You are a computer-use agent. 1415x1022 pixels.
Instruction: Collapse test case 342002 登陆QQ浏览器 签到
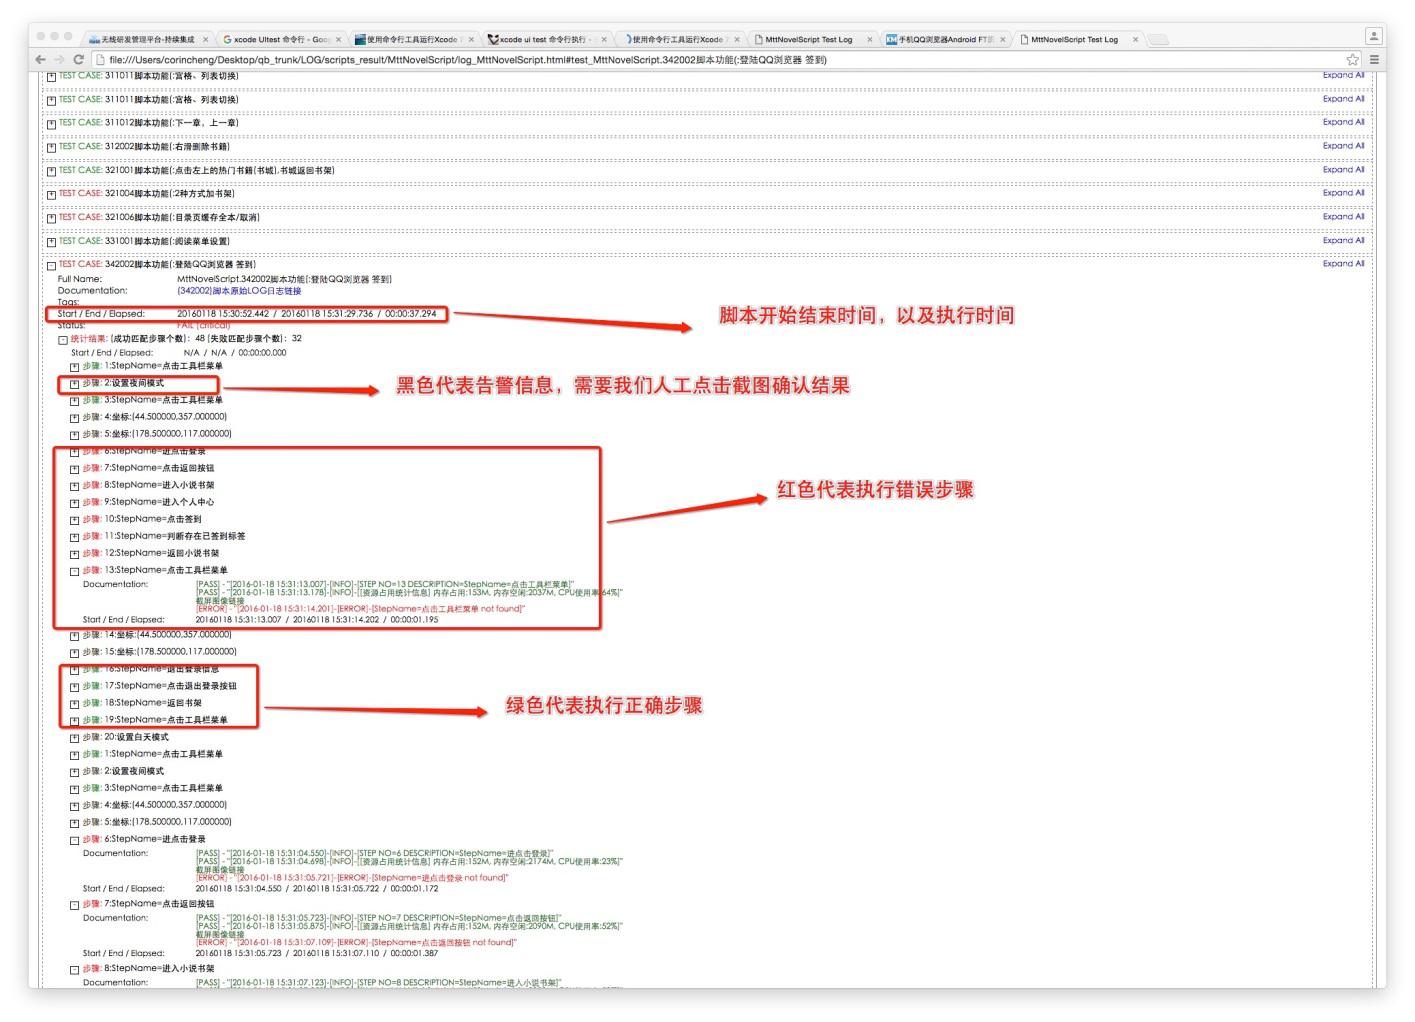51,265
